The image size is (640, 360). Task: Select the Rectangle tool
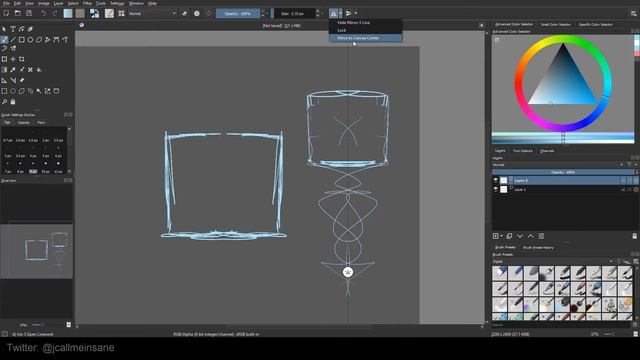coord(22,40)
